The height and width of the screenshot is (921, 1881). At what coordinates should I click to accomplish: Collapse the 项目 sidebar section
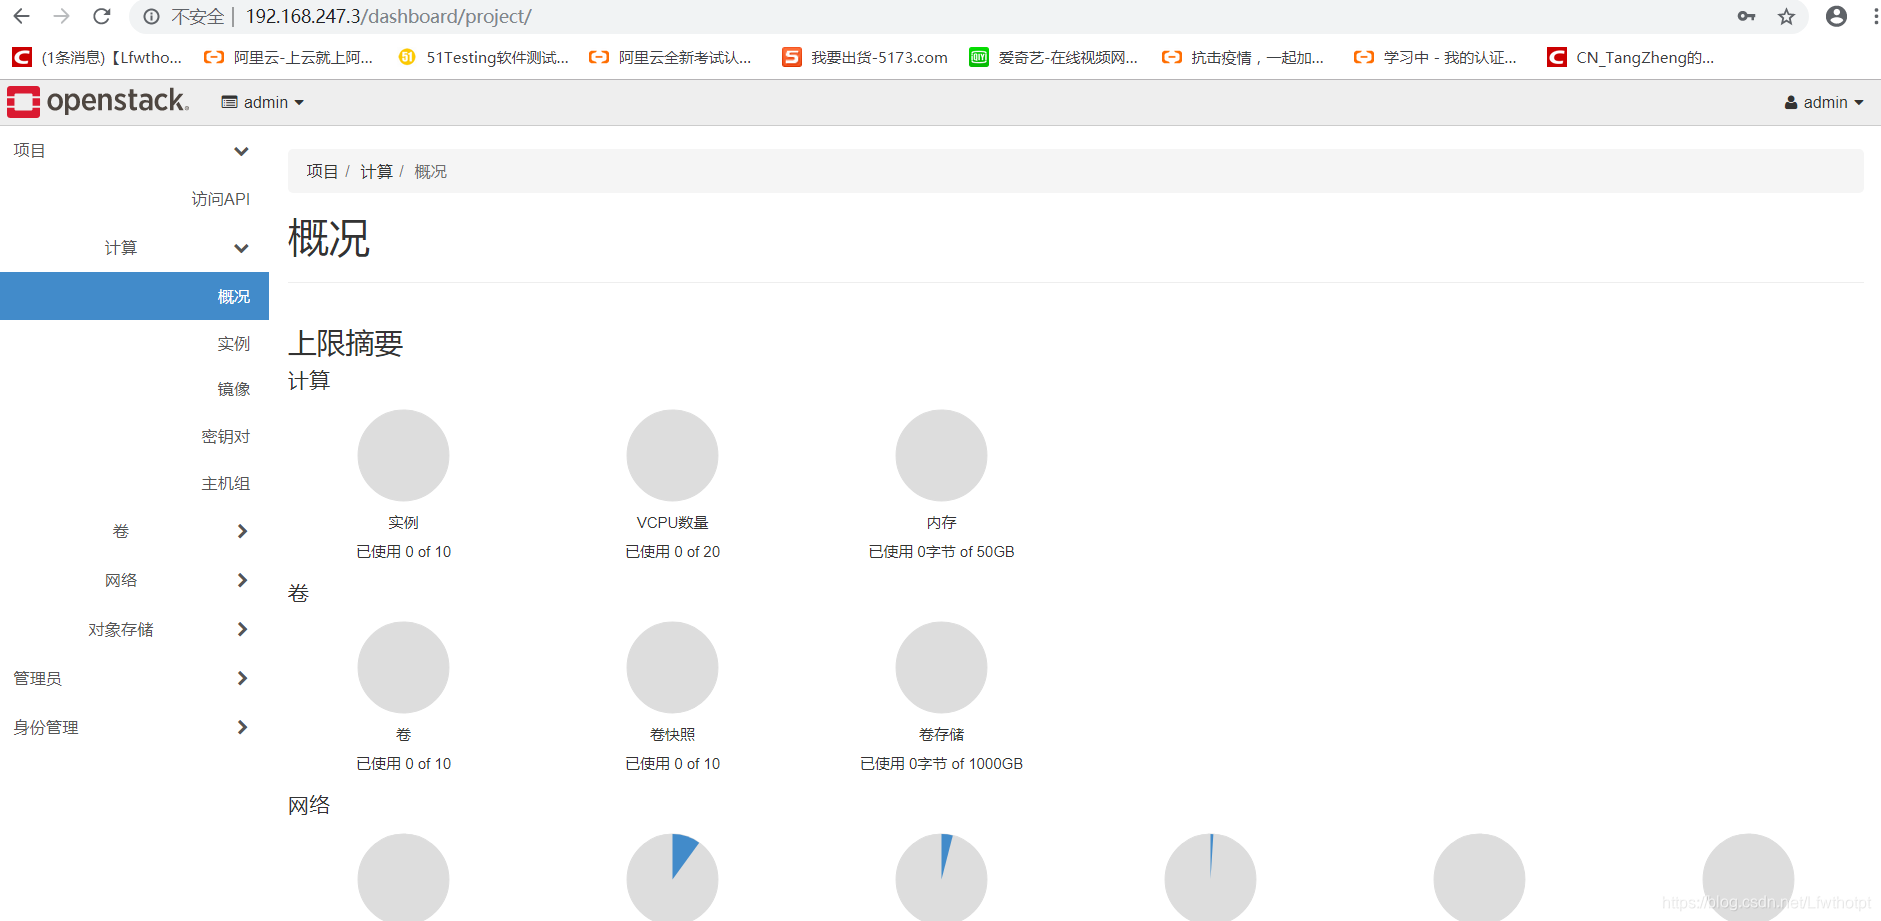[134, 151]
